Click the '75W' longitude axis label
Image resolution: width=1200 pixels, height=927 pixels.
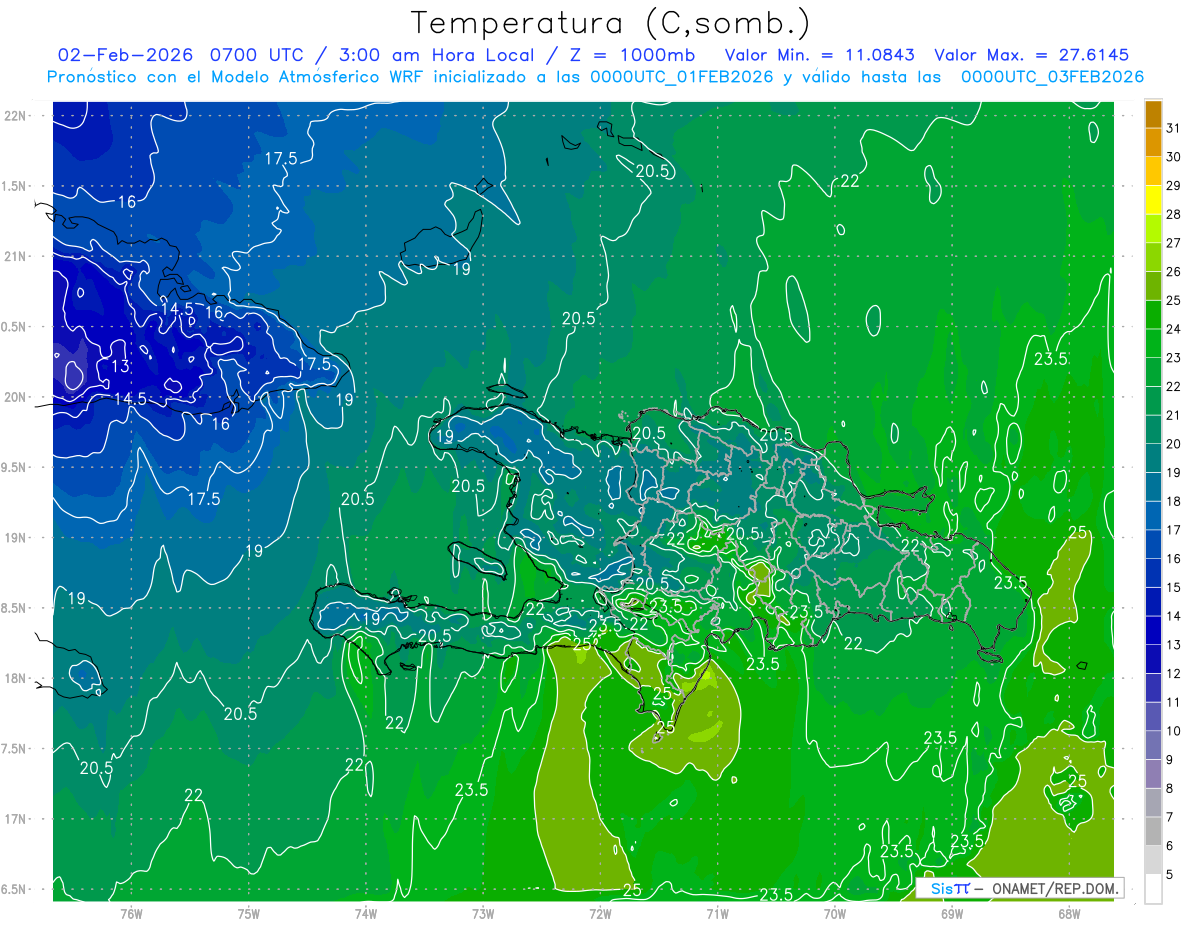(249, 913)
